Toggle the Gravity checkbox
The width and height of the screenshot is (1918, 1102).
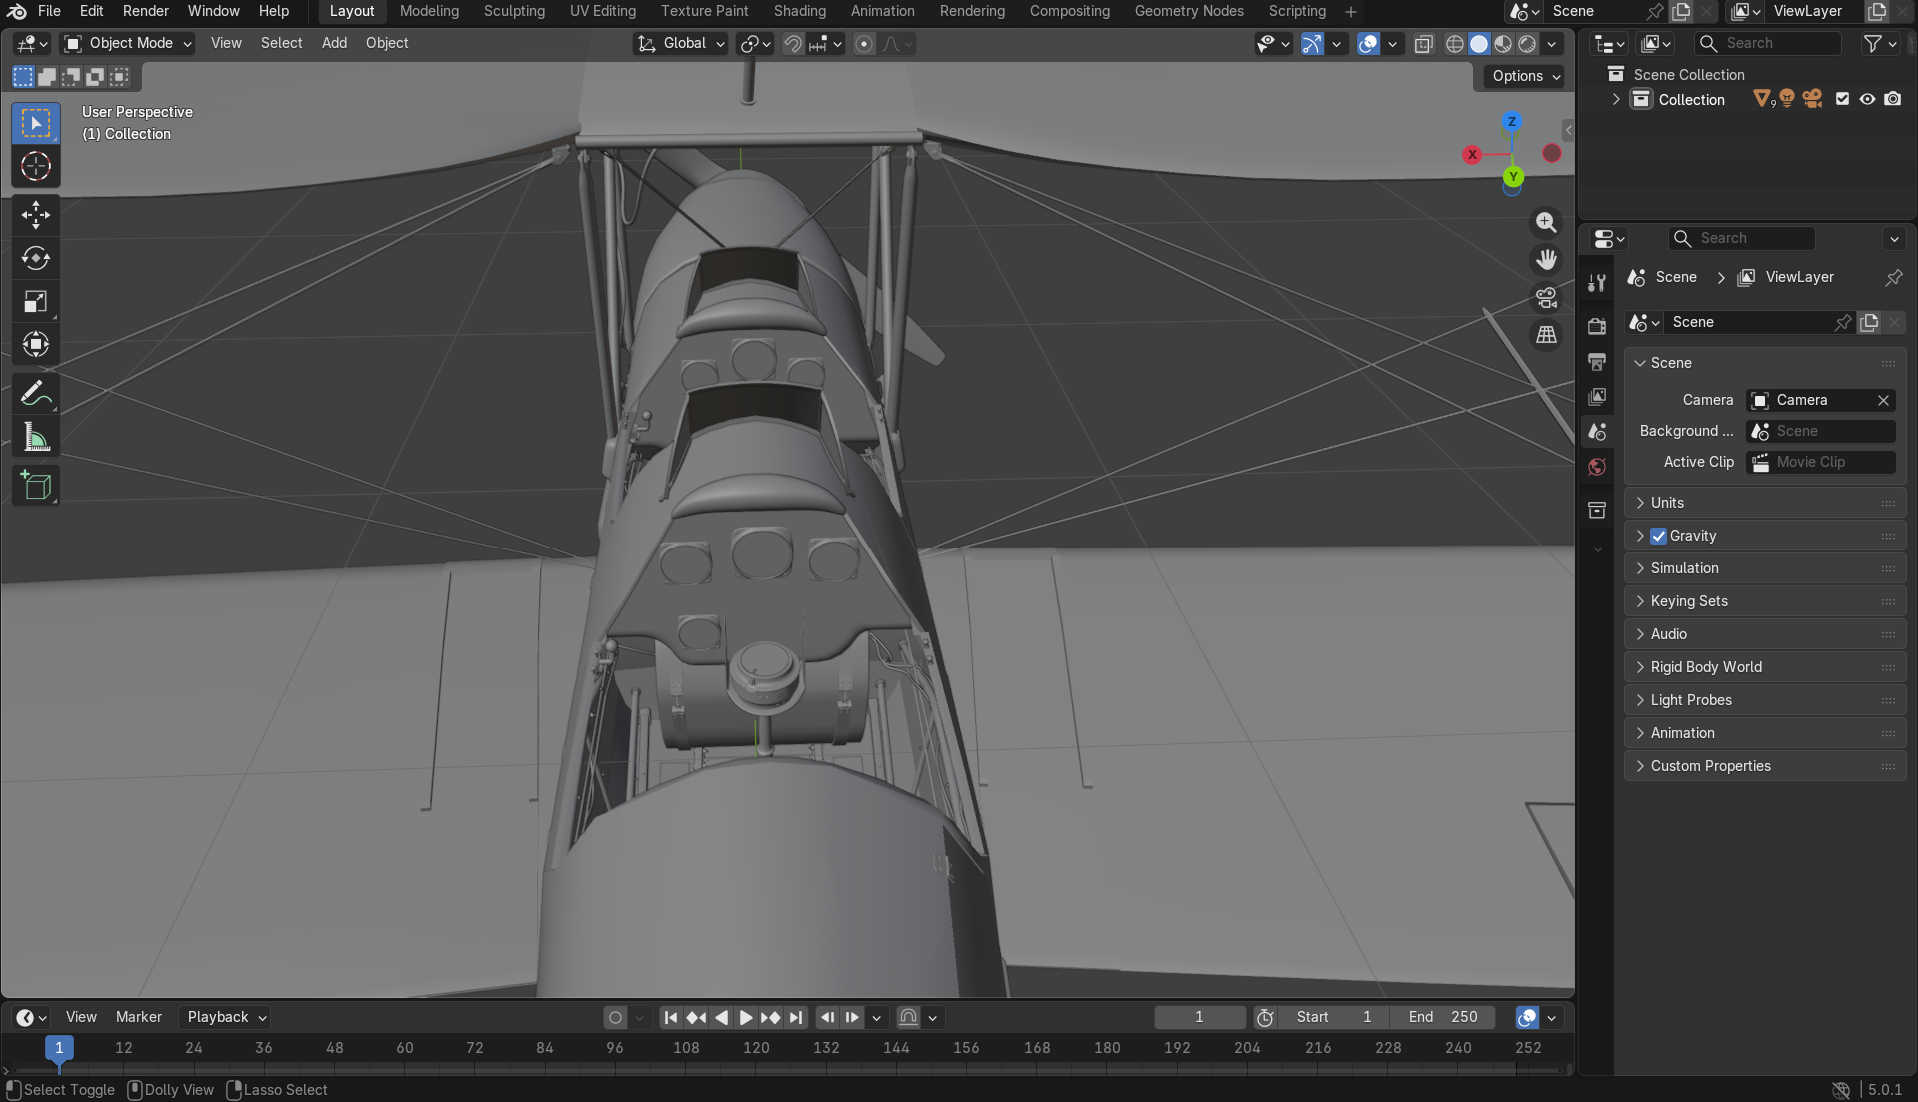pos(1658,536)
